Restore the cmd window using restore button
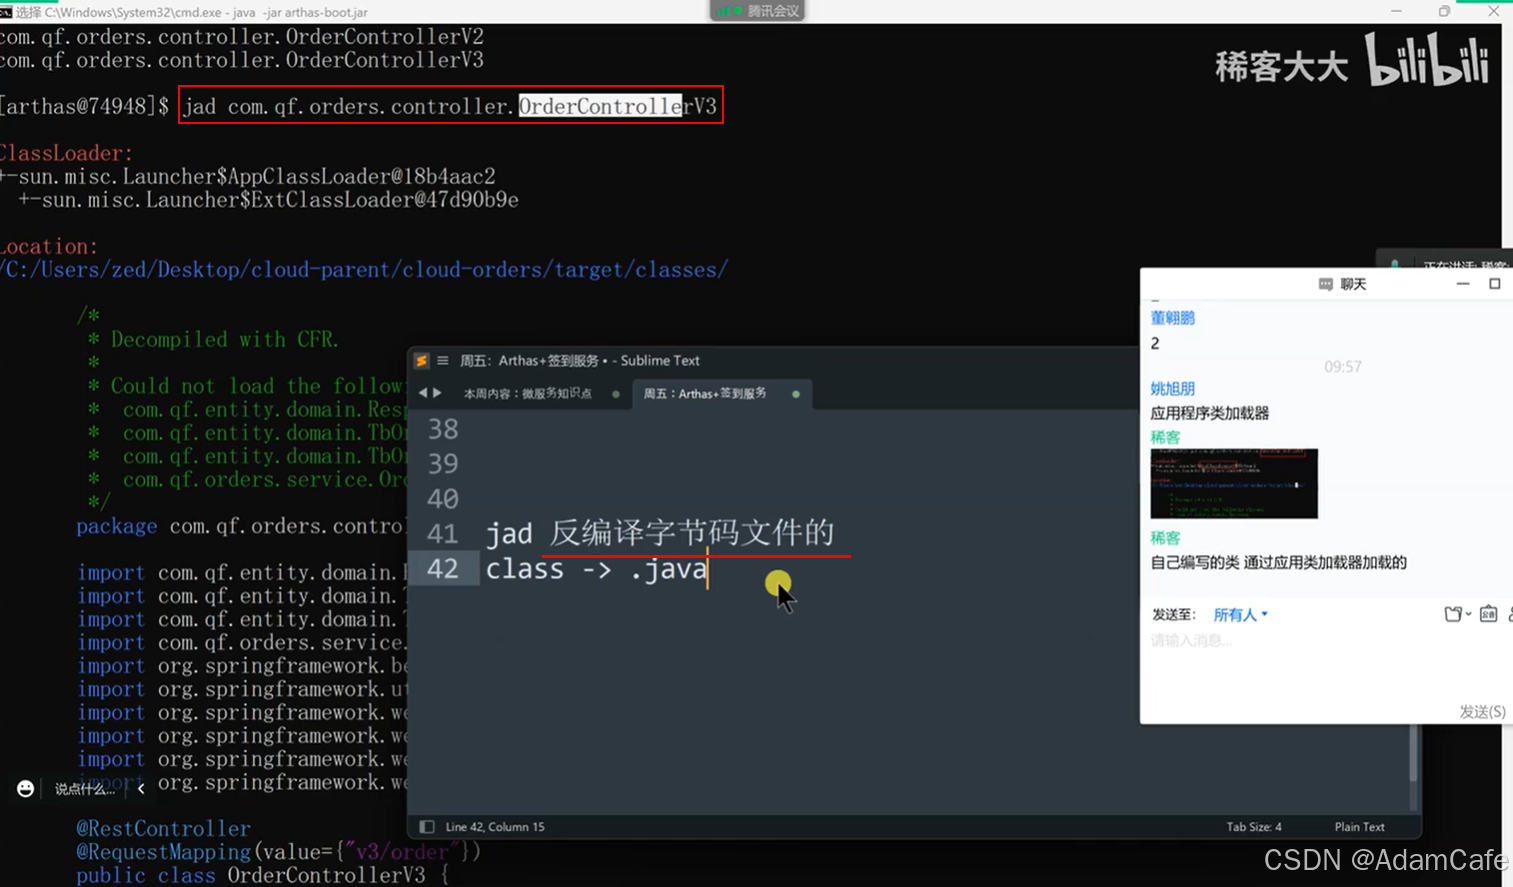 [x=1444, y=11]
